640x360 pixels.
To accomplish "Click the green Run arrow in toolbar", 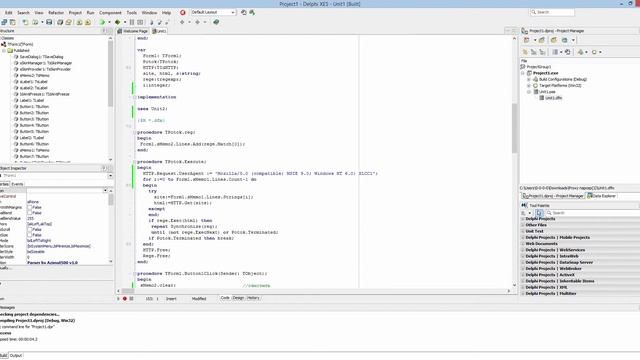I will coord(102,22).
